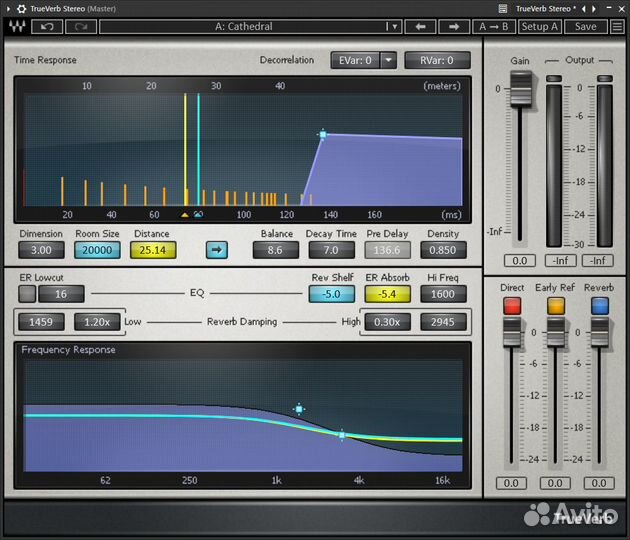Select the Room Size 20000 value box
Image resolution: width=630 pixels, height=540 pixels.
click(97, 250)
